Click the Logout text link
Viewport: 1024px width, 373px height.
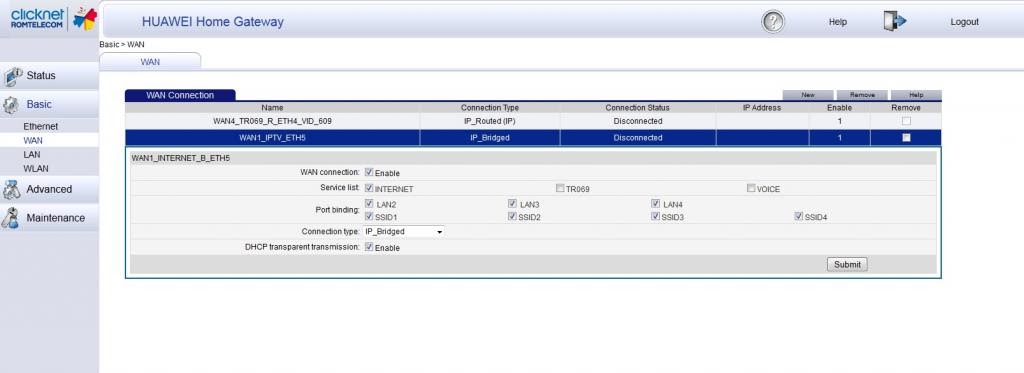tap(965, 22)
